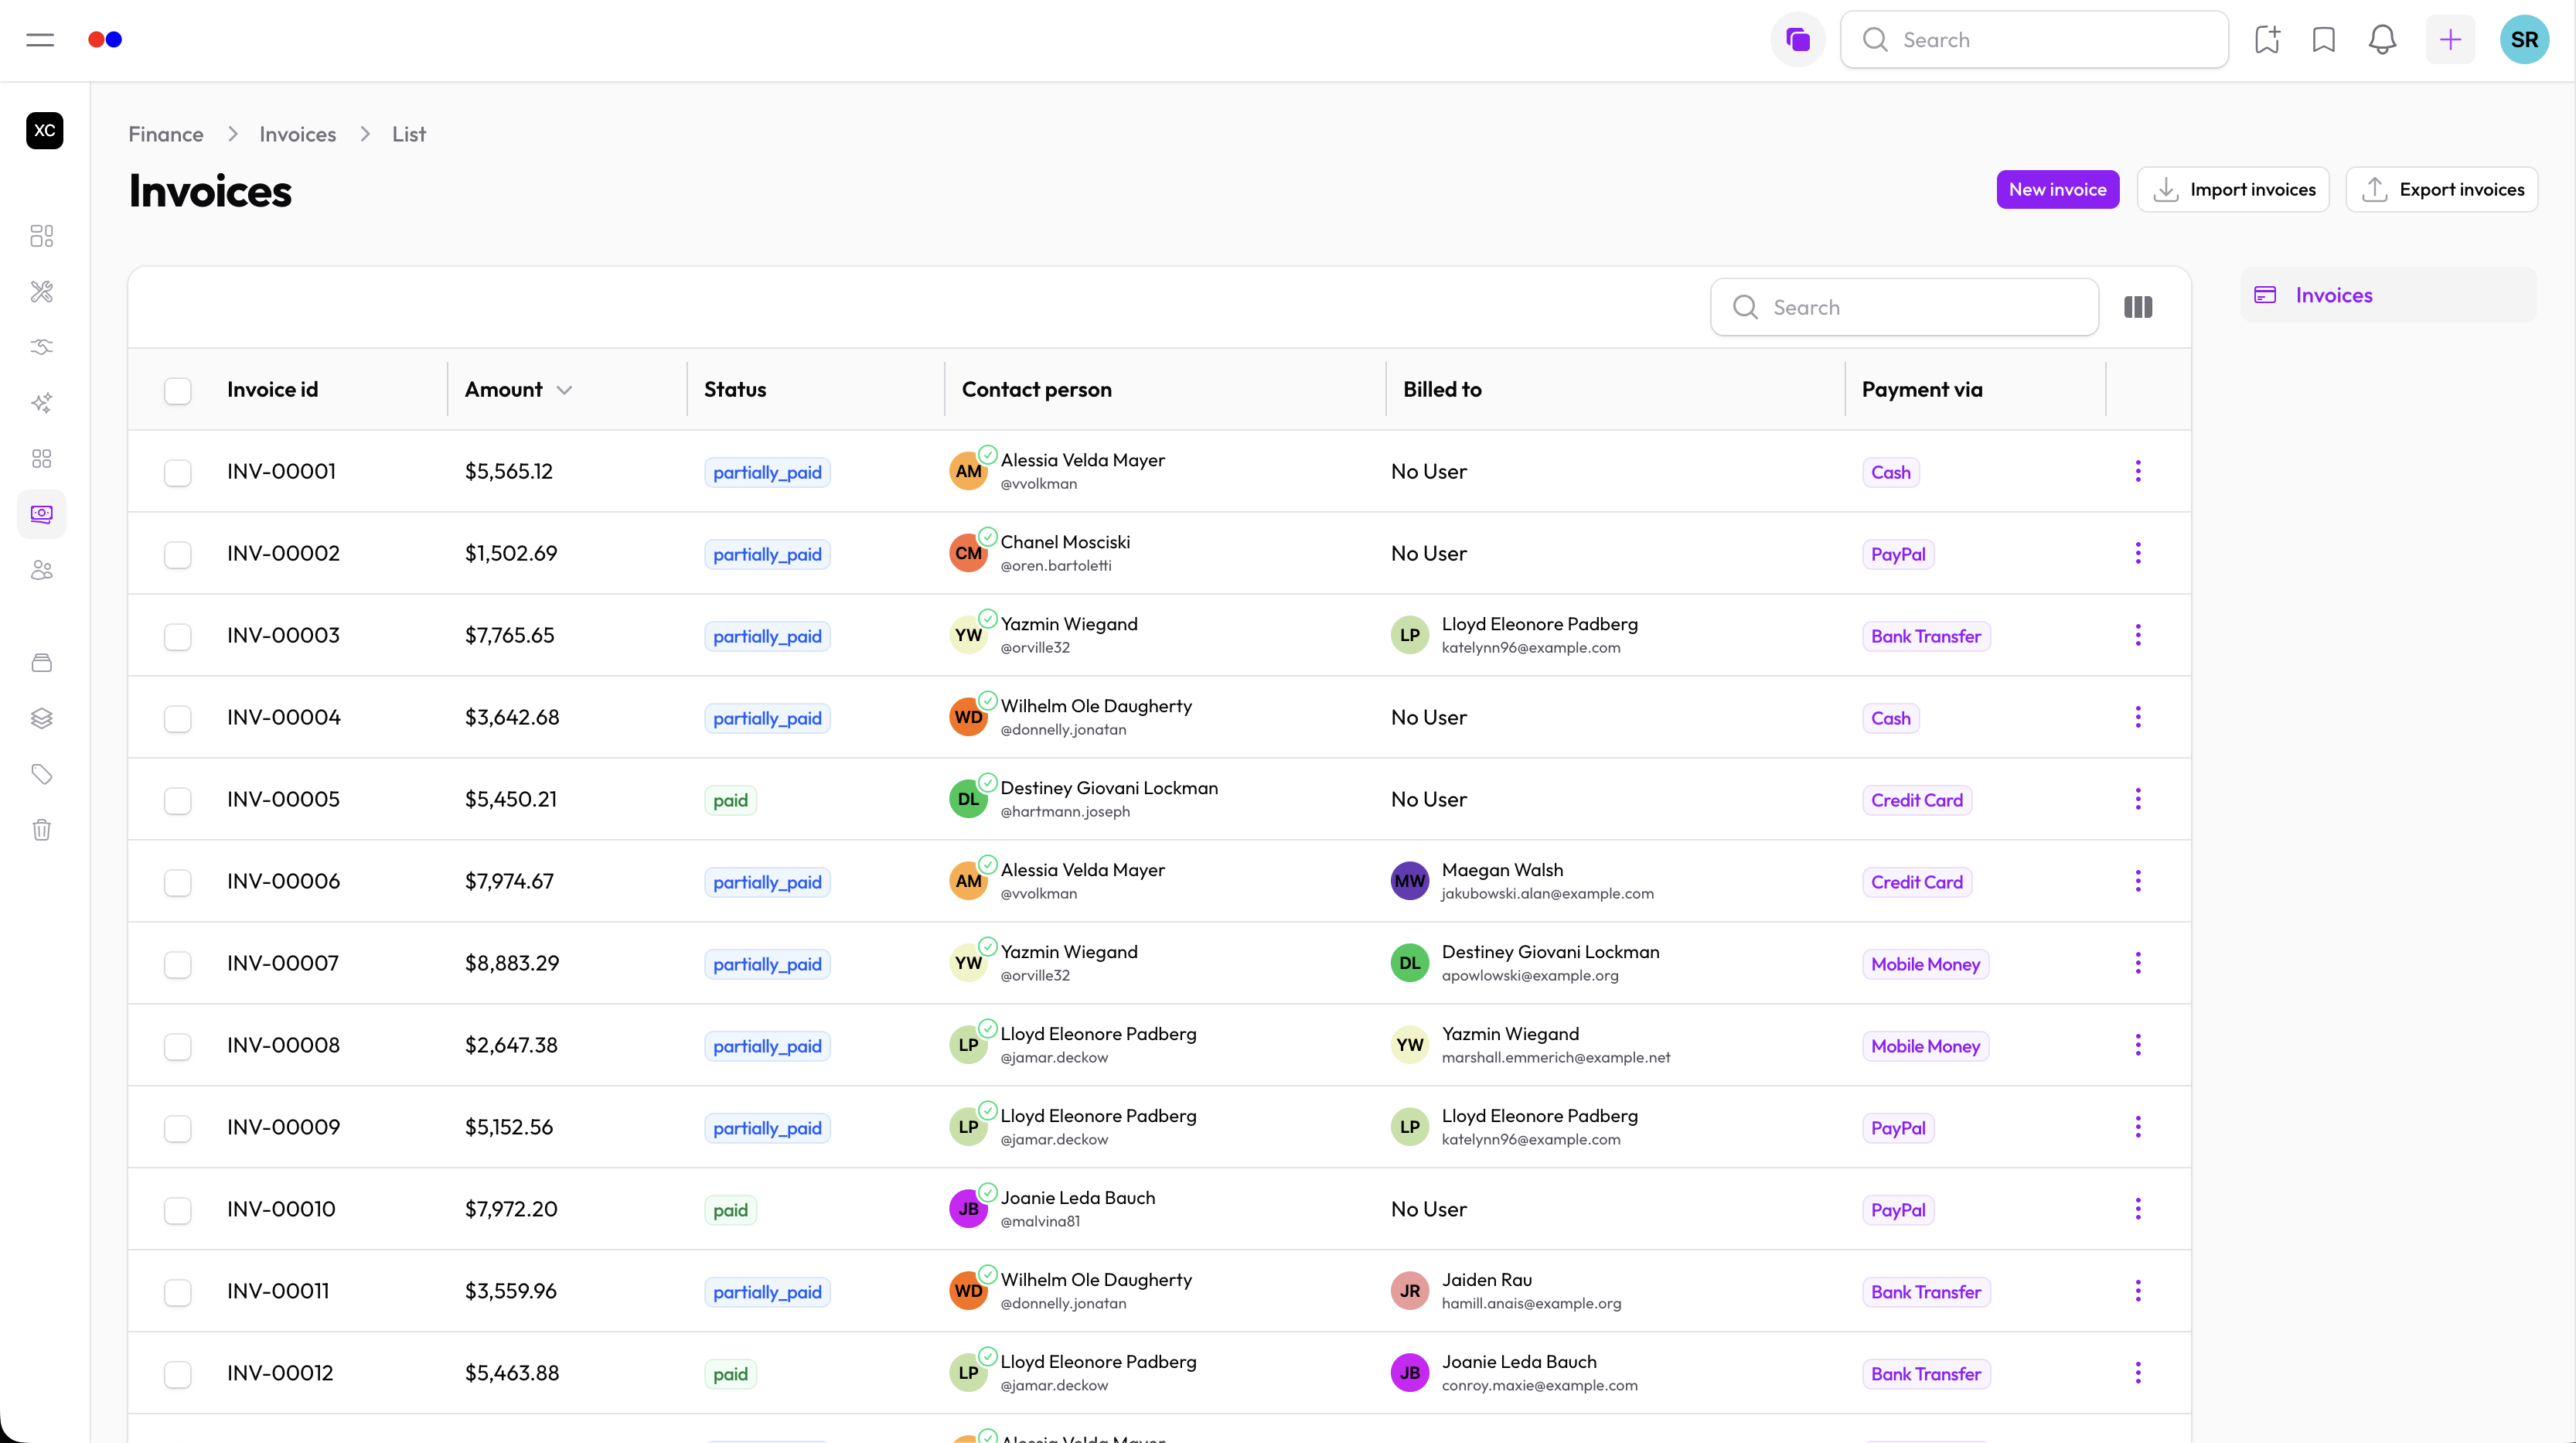Screen dimensions: 2576x1443
Task: Open the SR user avatar menu
Action: 2524,40
